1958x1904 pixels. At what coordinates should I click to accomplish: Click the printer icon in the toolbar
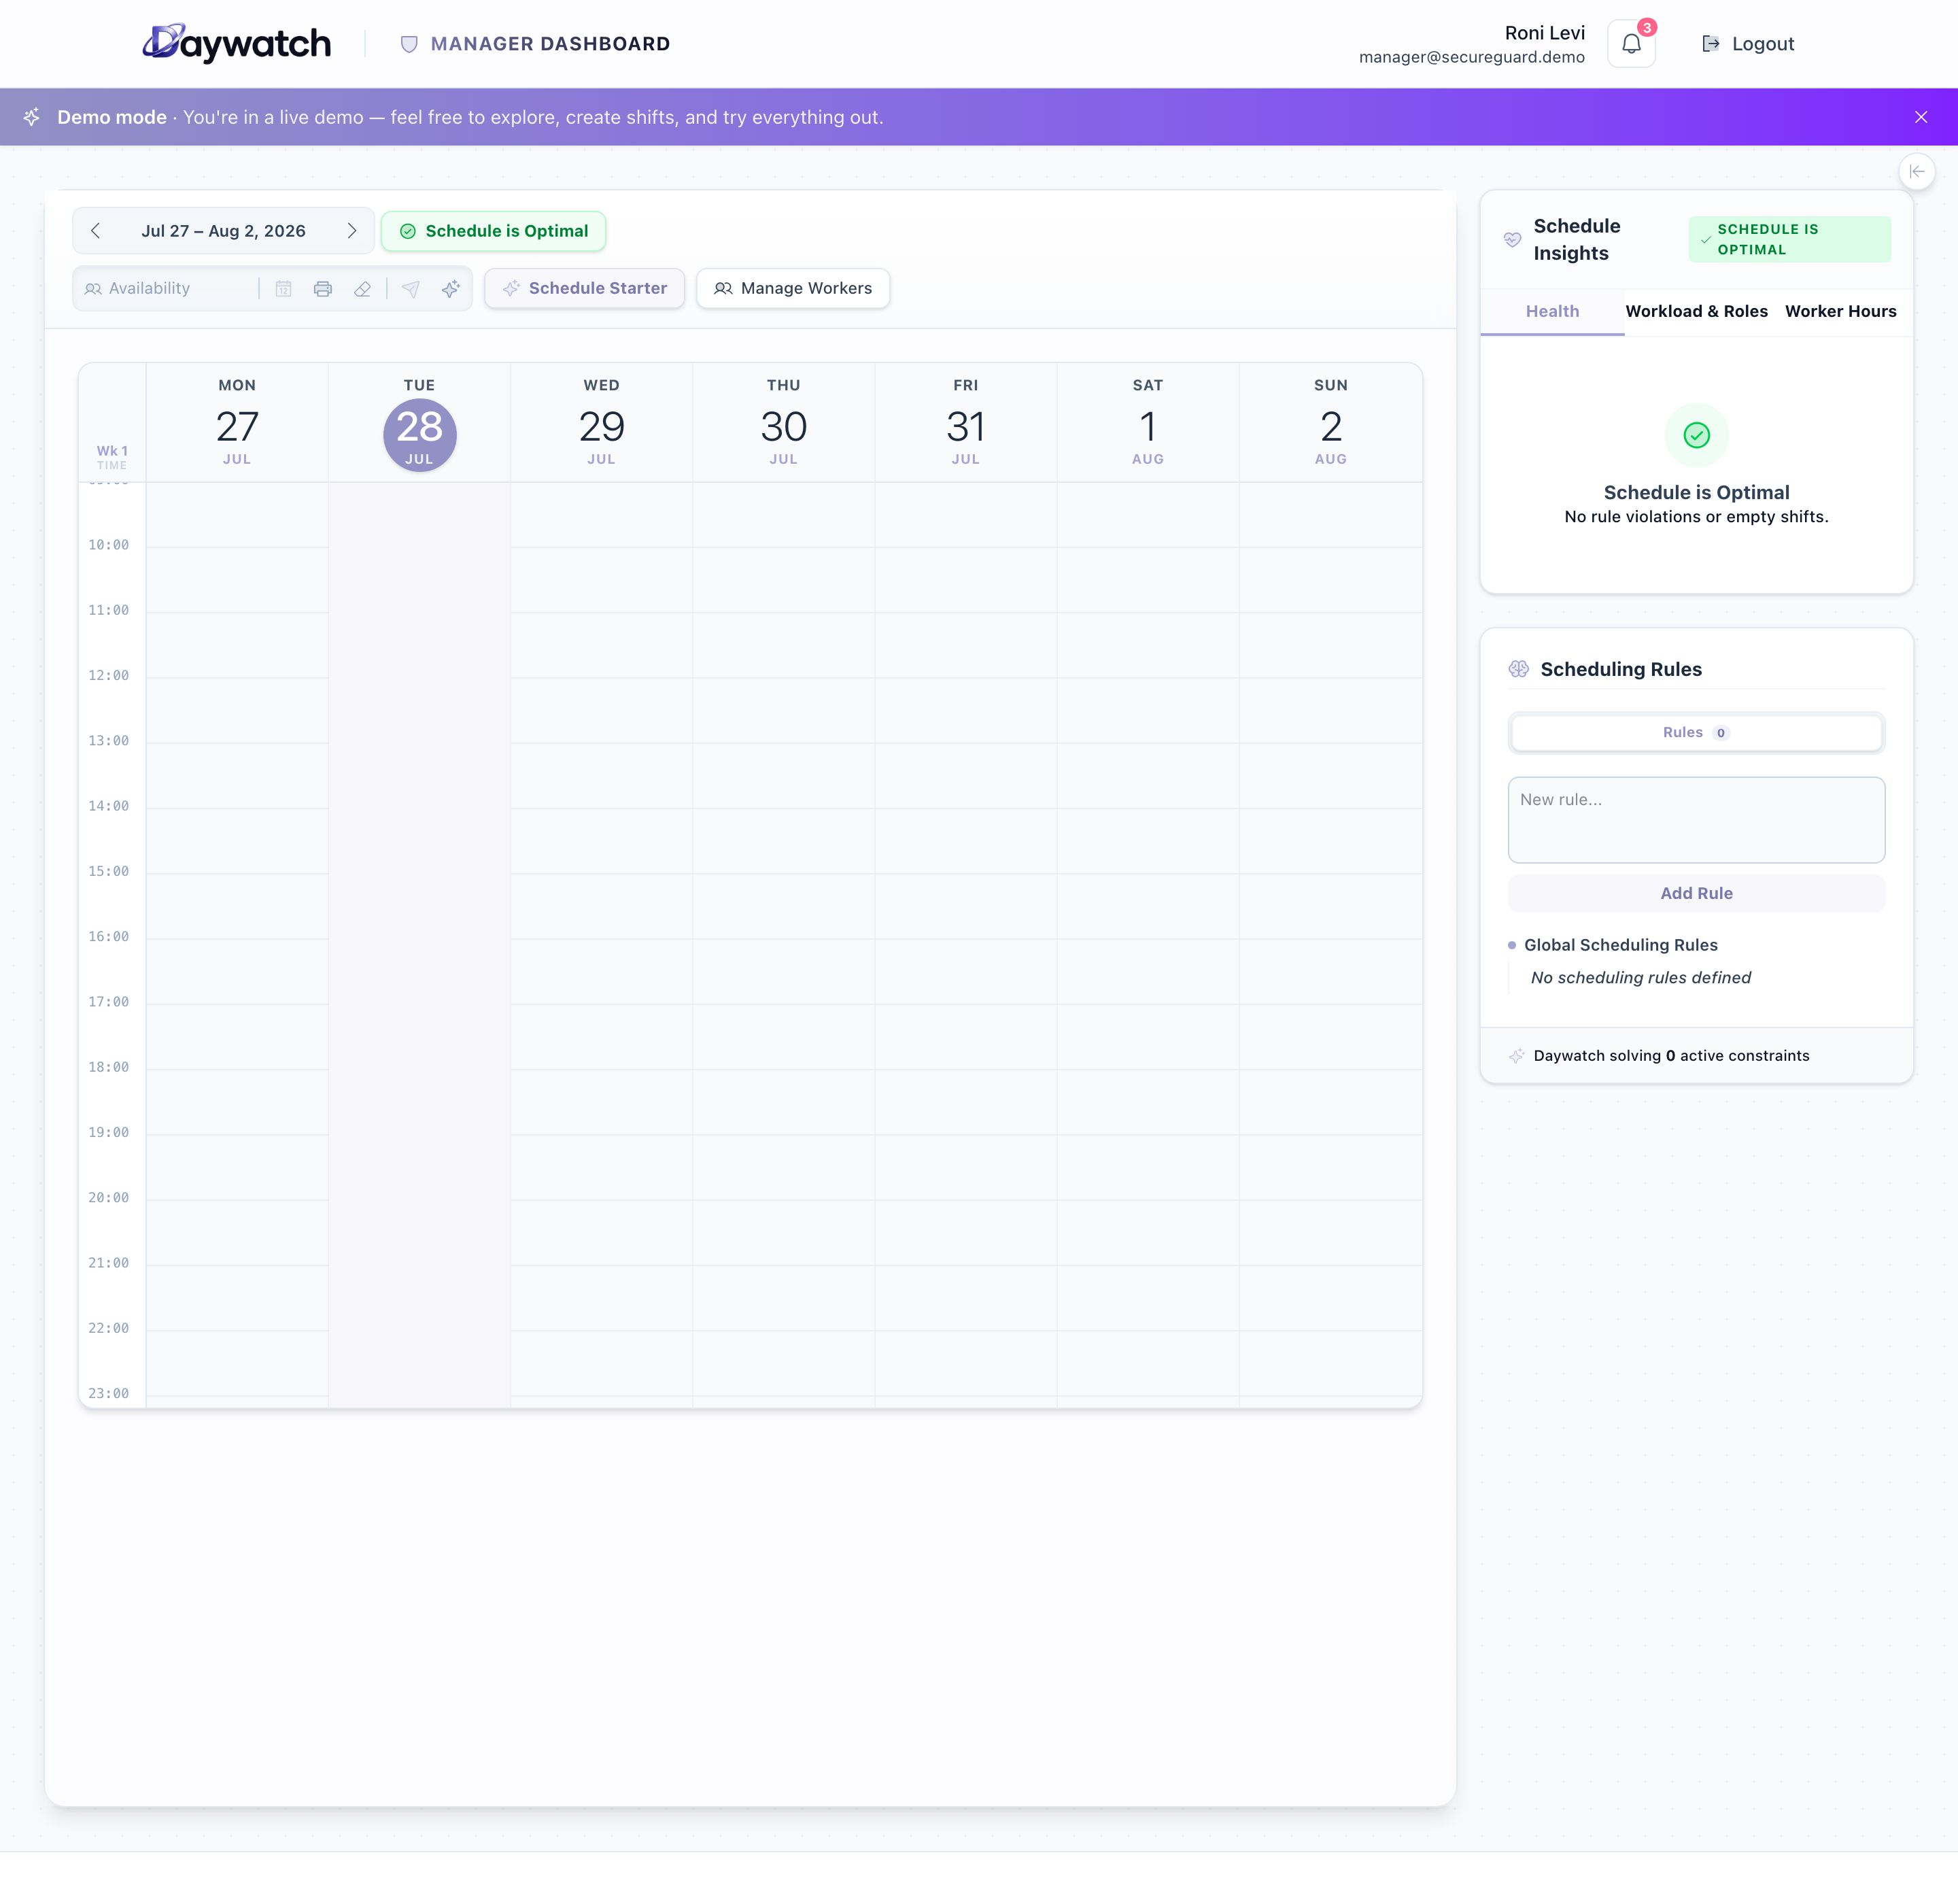(323, 289)
